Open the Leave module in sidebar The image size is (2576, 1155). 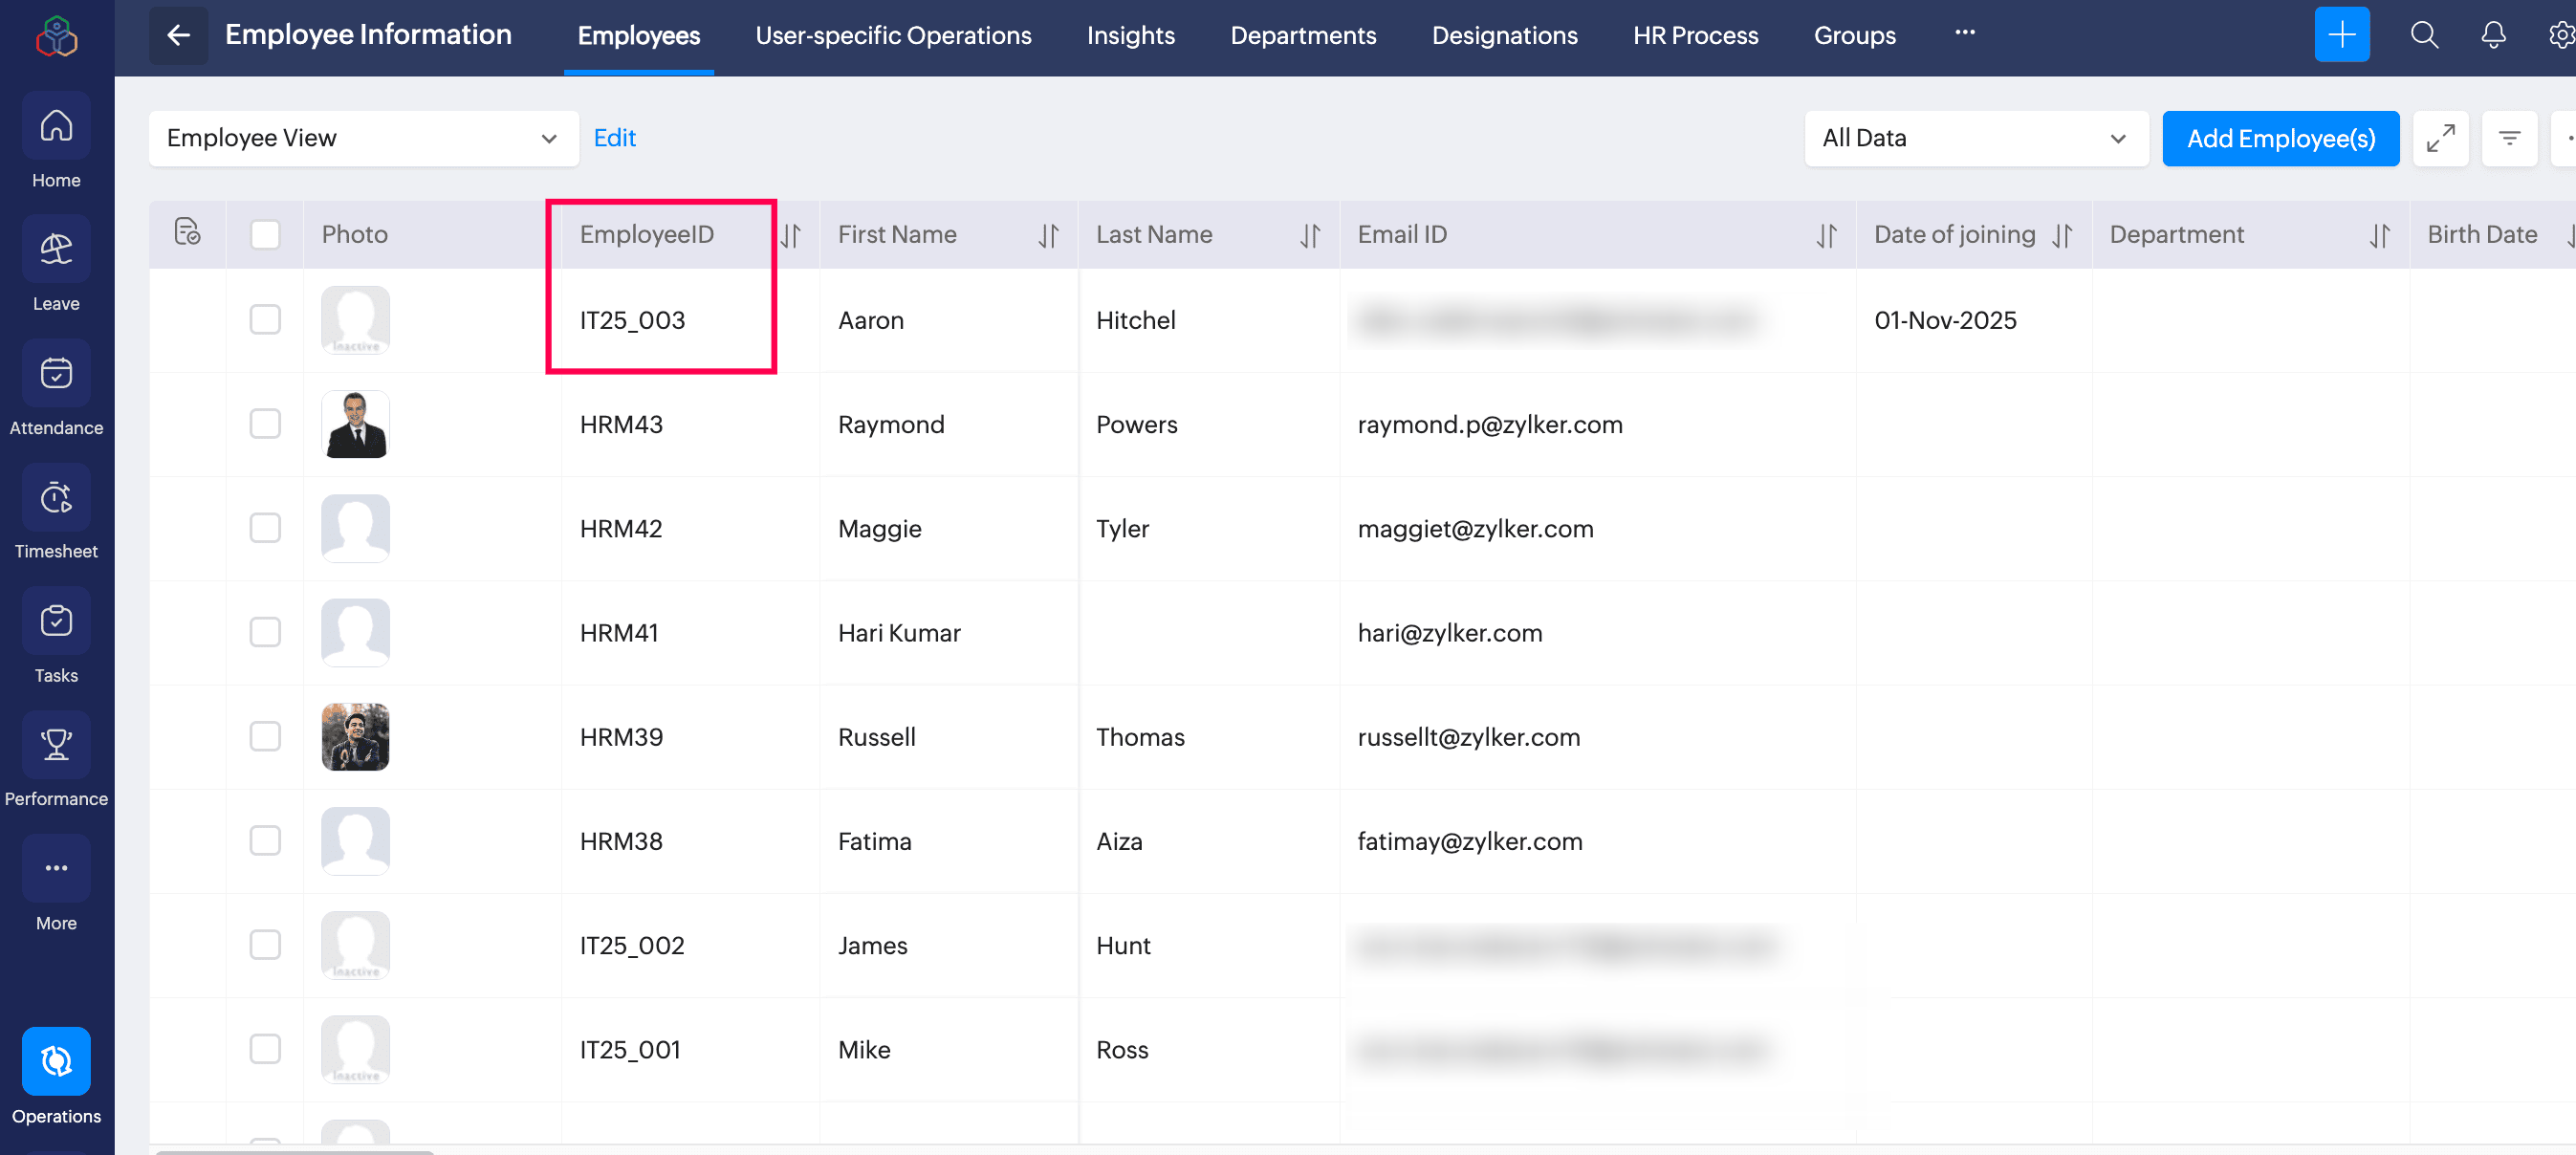pyautogui.click(x=56, y=250)
